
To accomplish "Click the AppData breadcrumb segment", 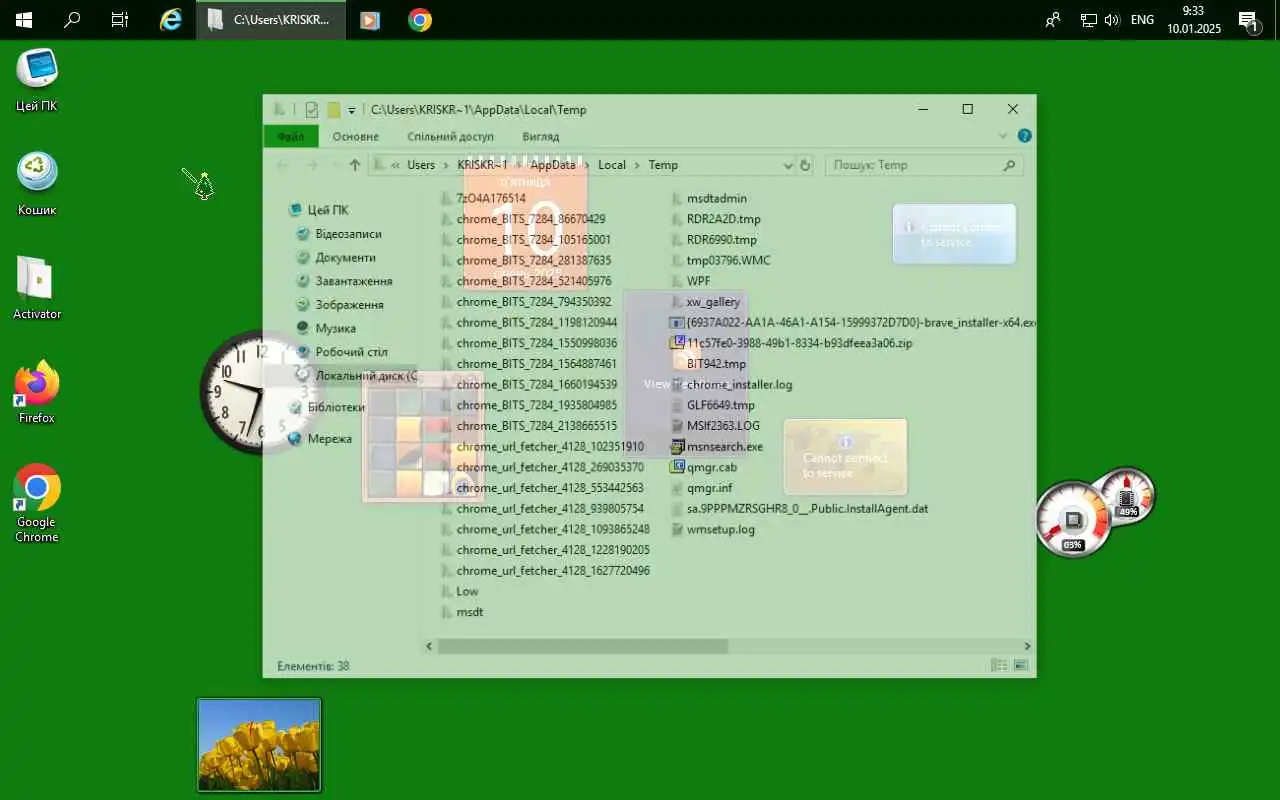I will (x=553, y=165).
